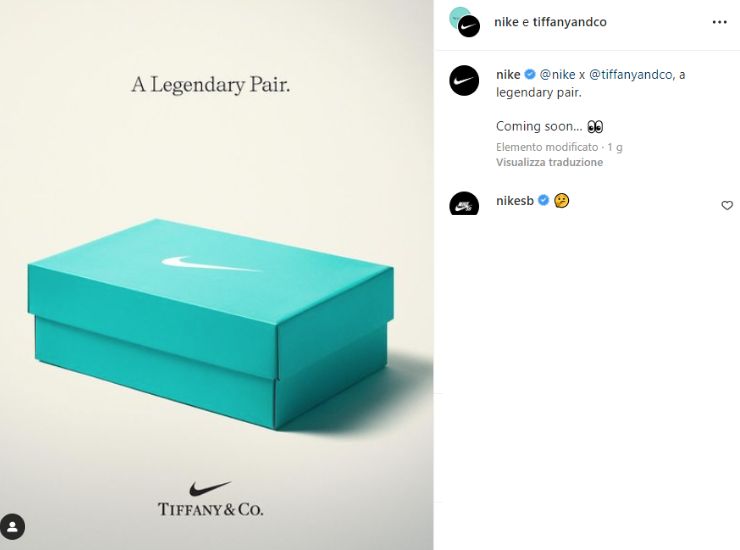Click Visualizza traduzione to translate caption
Screen dimensions: 740x550
(549, 162)
